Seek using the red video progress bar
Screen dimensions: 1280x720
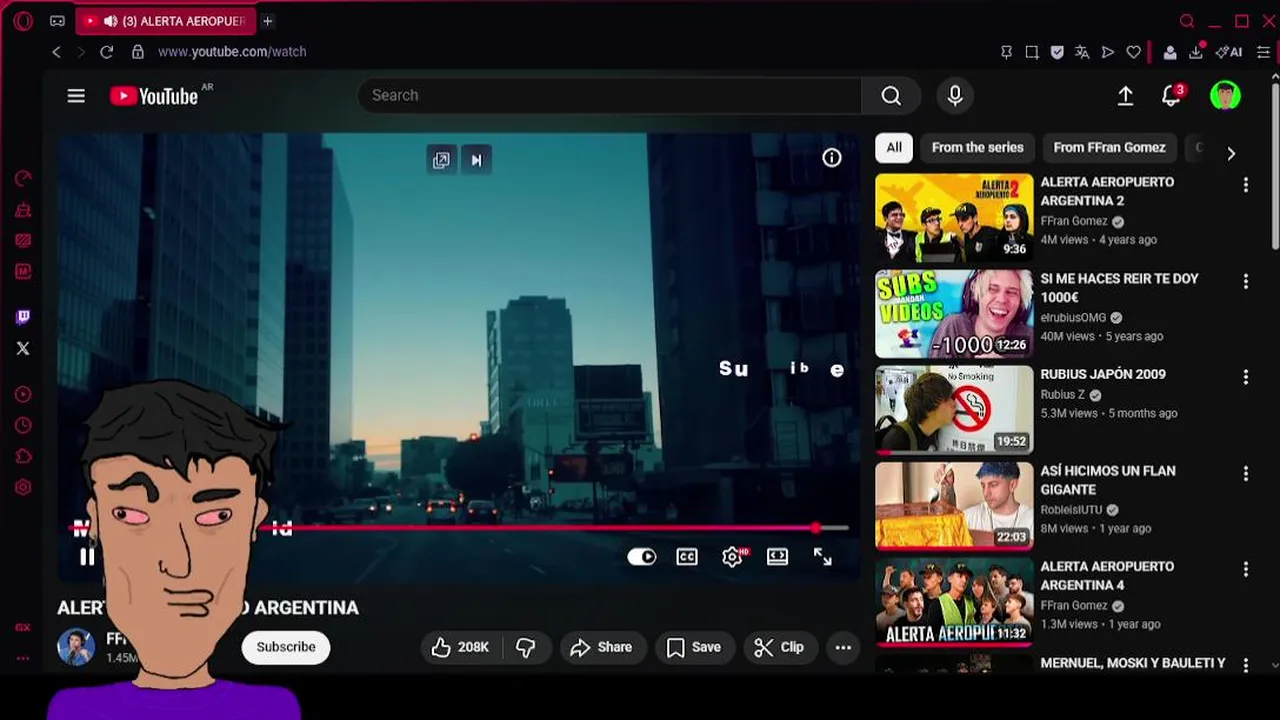point(459,527)
